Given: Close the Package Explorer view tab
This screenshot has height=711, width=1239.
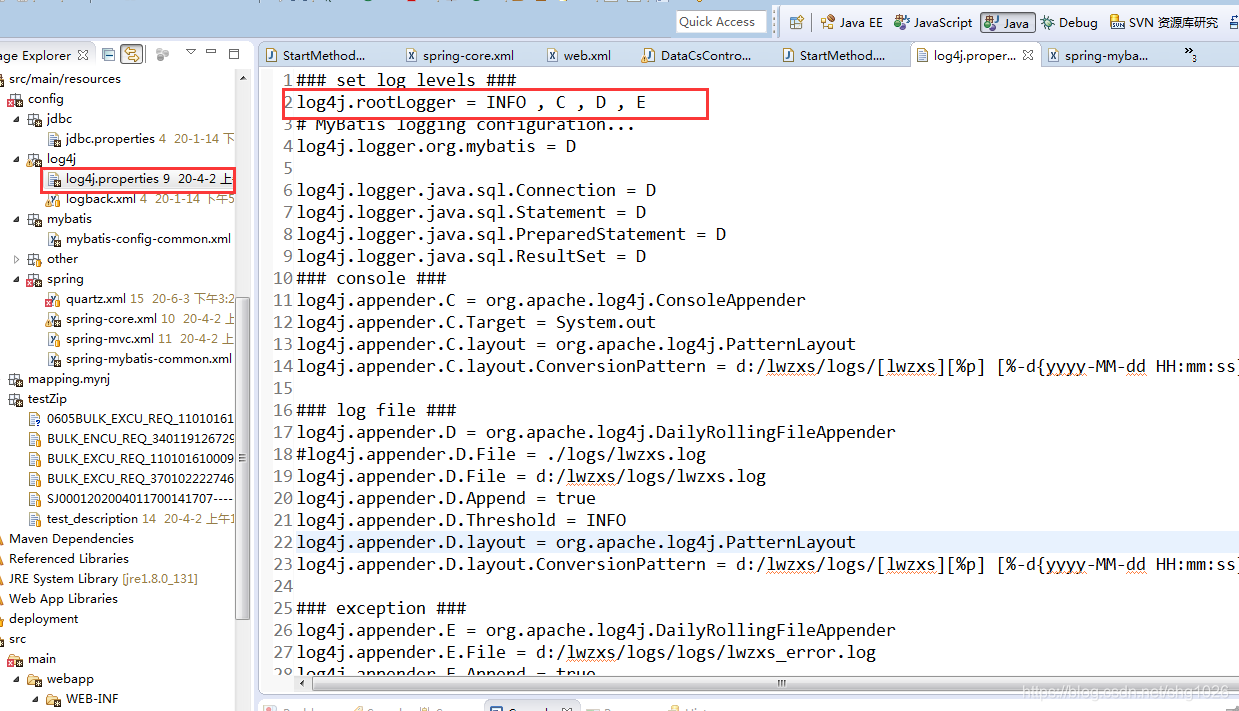Looking at the screenshot, I should 84,55.
